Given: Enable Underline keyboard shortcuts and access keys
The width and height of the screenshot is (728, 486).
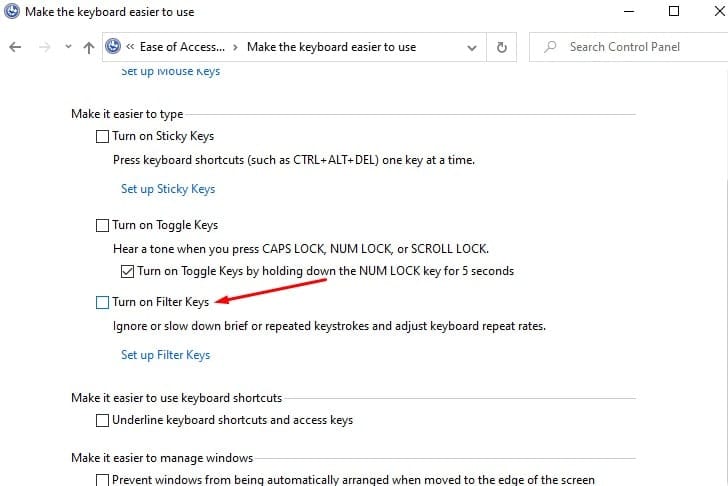Looking at the screenshot, I should pyautogui.click(x=102, y=421).
